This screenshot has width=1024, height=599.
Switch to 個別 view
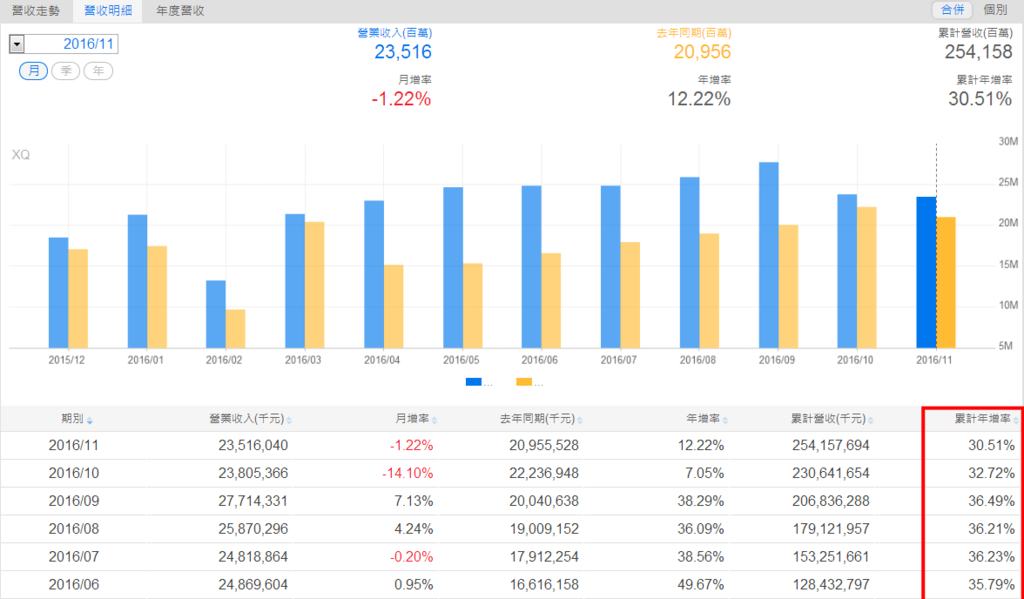pyautogui.click(x=995, y=10)
